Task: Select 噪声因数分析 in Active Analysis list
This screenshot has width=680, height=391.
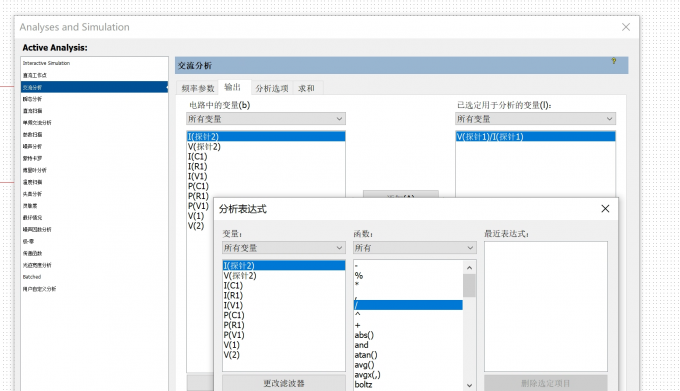Action: 94,229
